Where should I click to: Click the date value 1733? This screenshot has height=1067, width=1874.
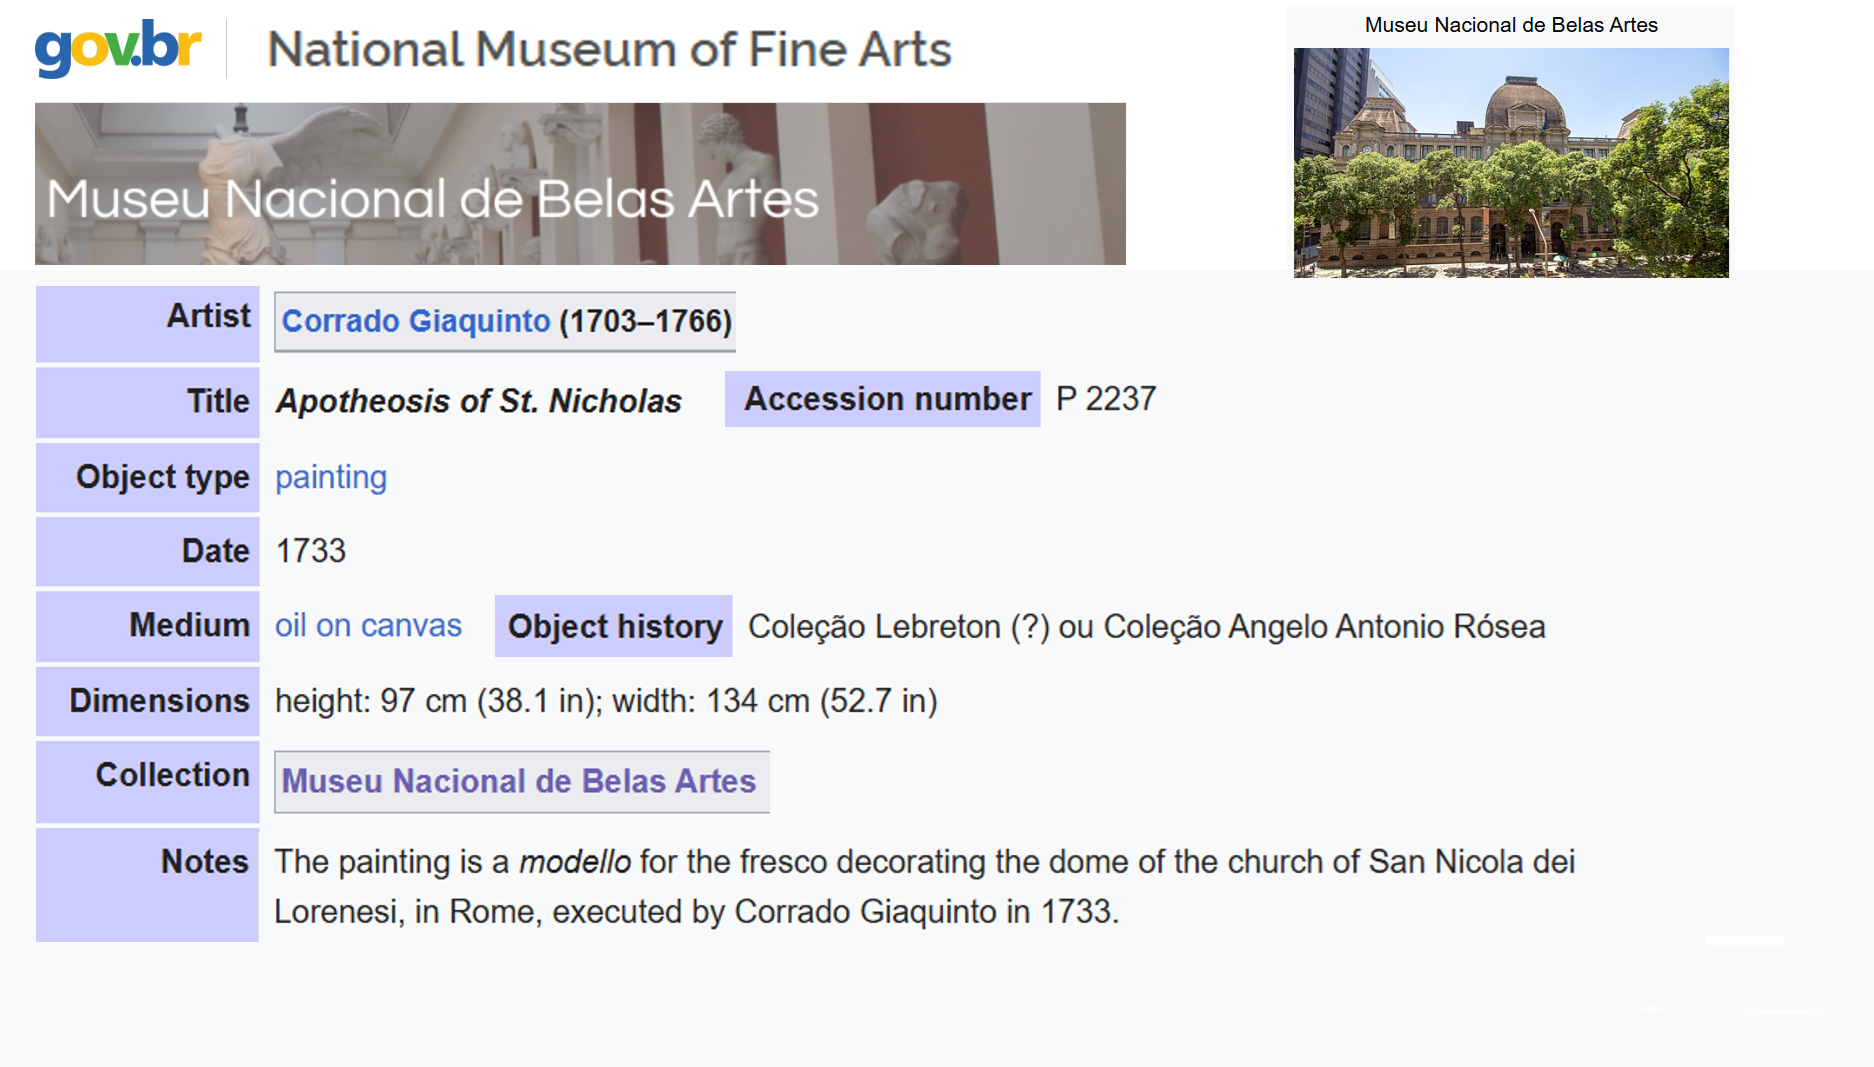[311, 551]
